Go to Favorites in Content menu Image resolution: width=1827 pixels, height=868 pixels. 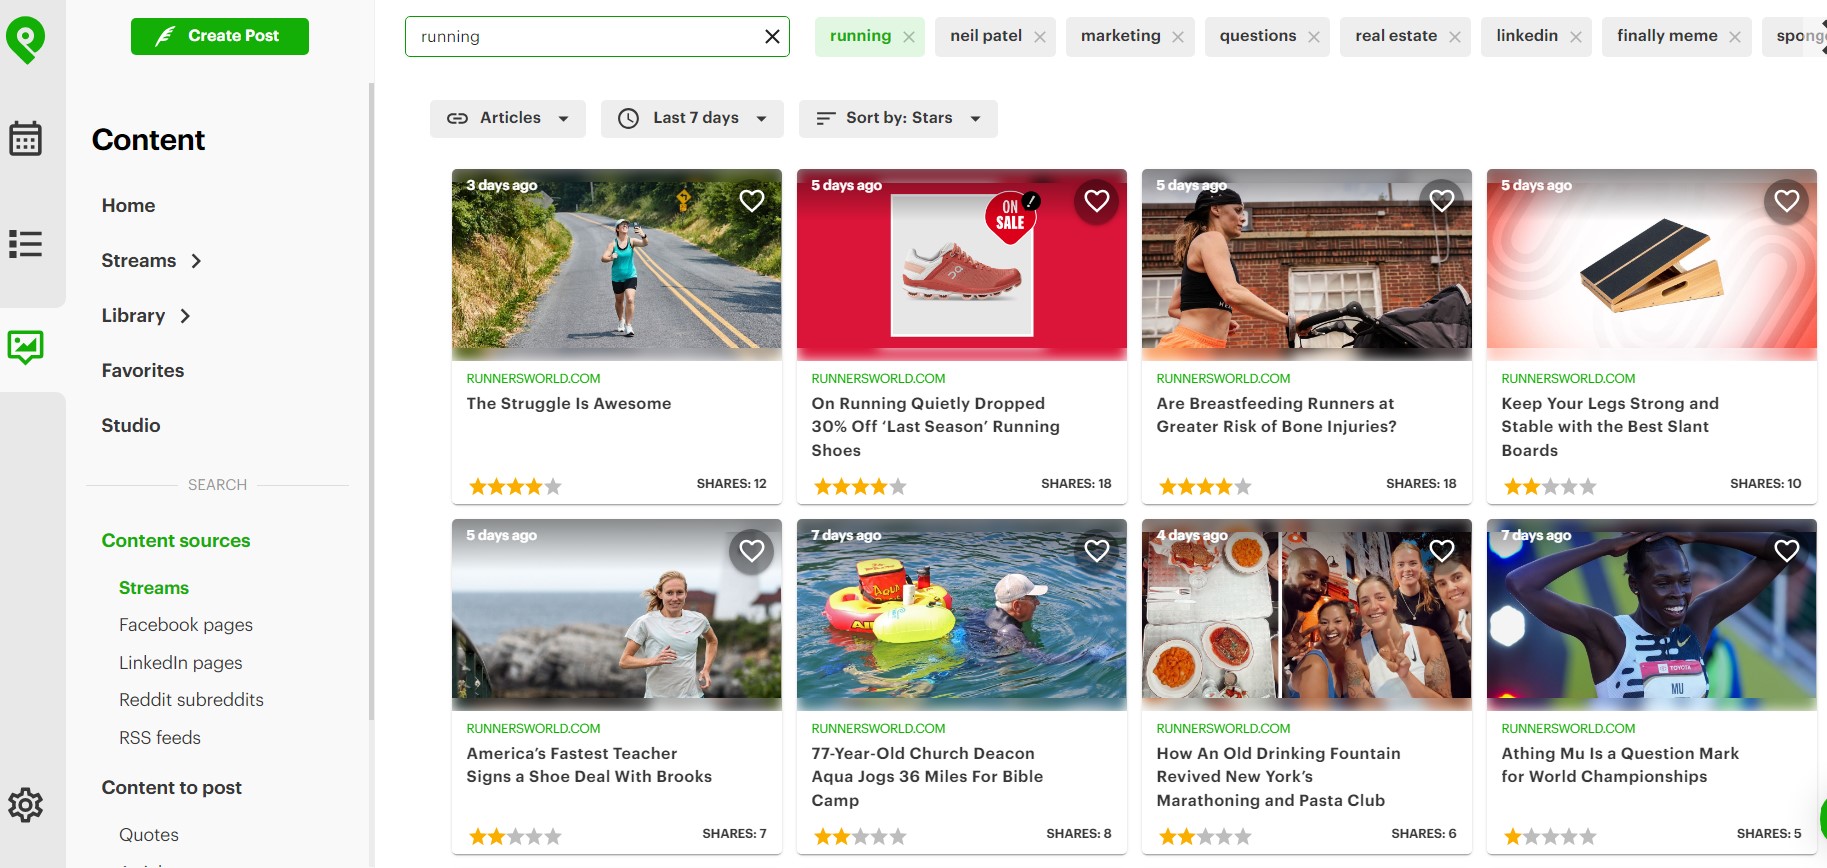(x=143, y=371)
